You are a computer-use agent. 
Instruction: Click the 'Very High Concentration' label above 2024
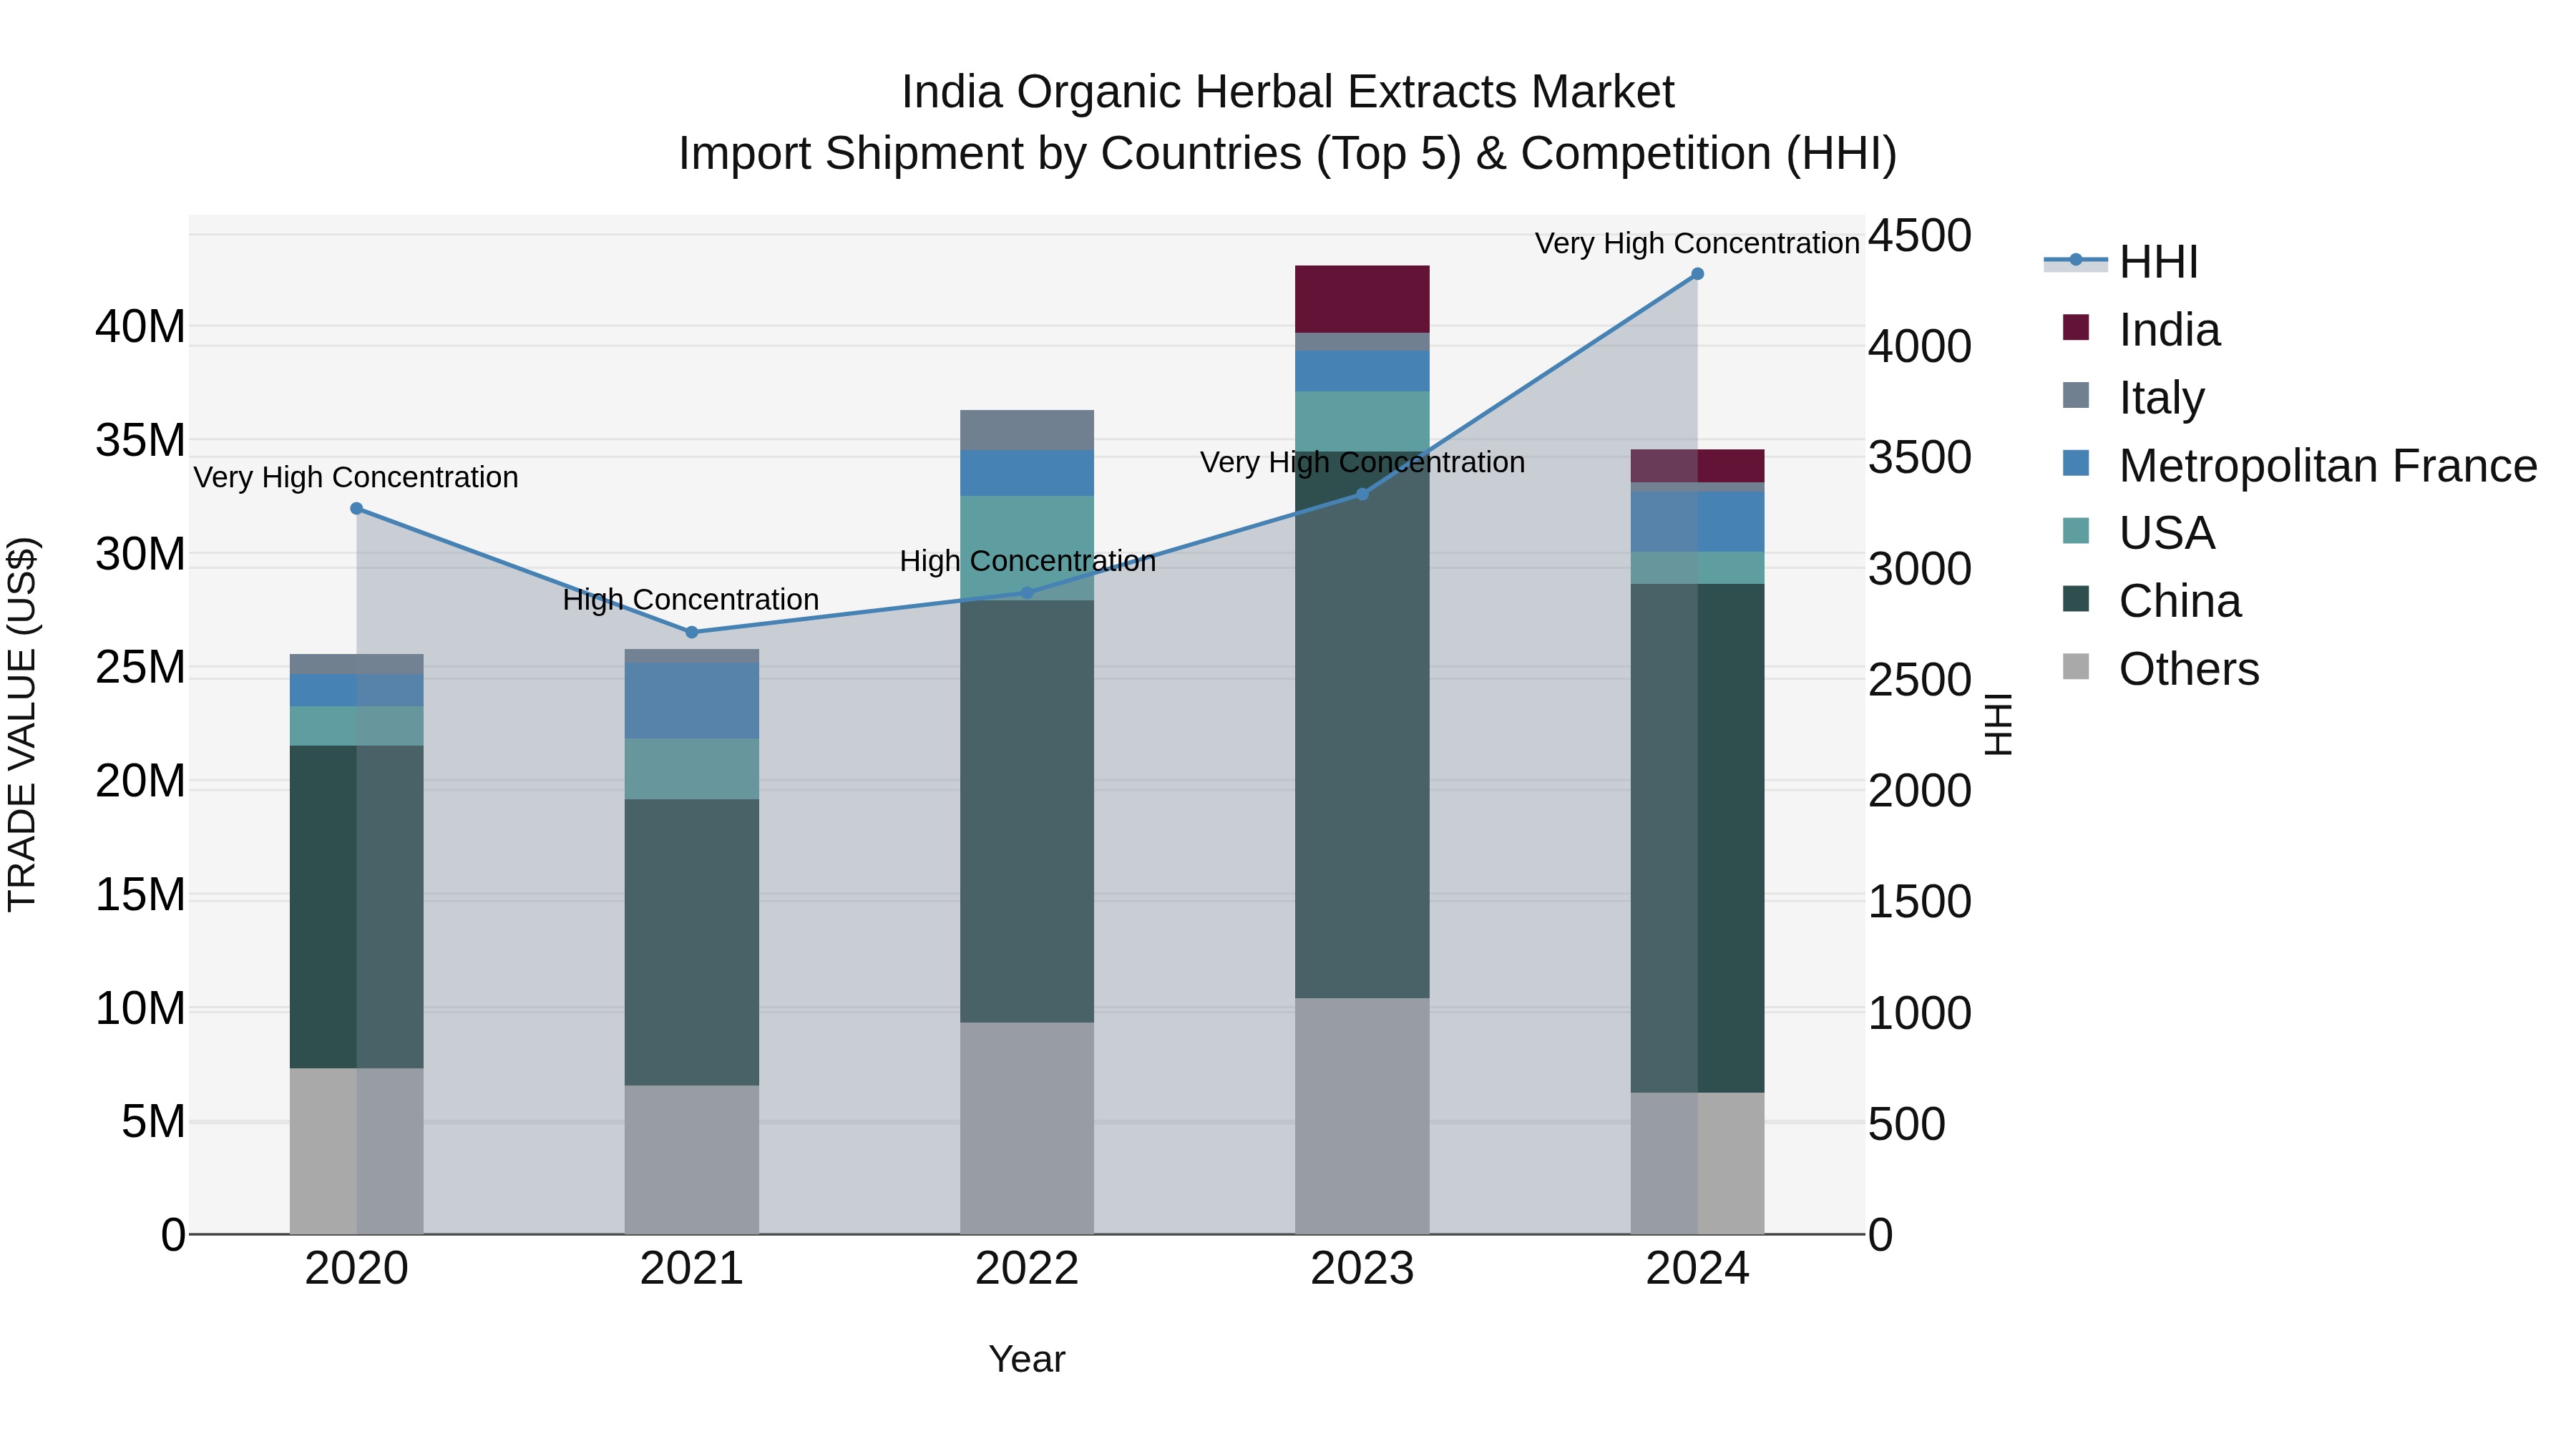click(1697, 243)
